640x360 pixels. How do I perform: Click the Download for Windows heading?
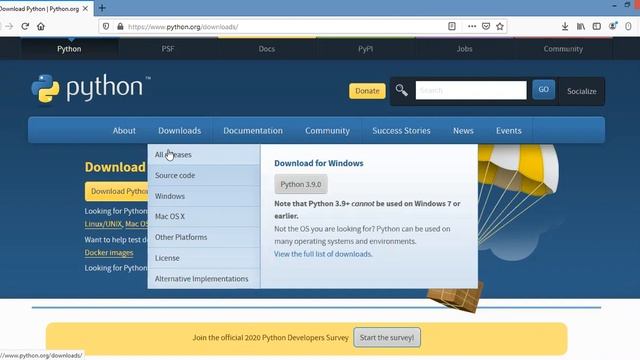[x=319, y=163]
